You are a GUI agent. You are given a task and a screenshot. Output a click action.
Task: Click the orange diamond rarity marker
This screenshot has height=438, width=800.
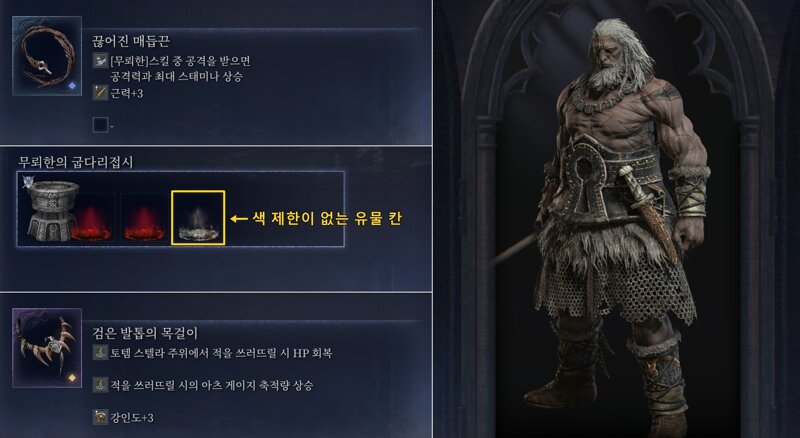pyautogui.click(x=72, y=378)
